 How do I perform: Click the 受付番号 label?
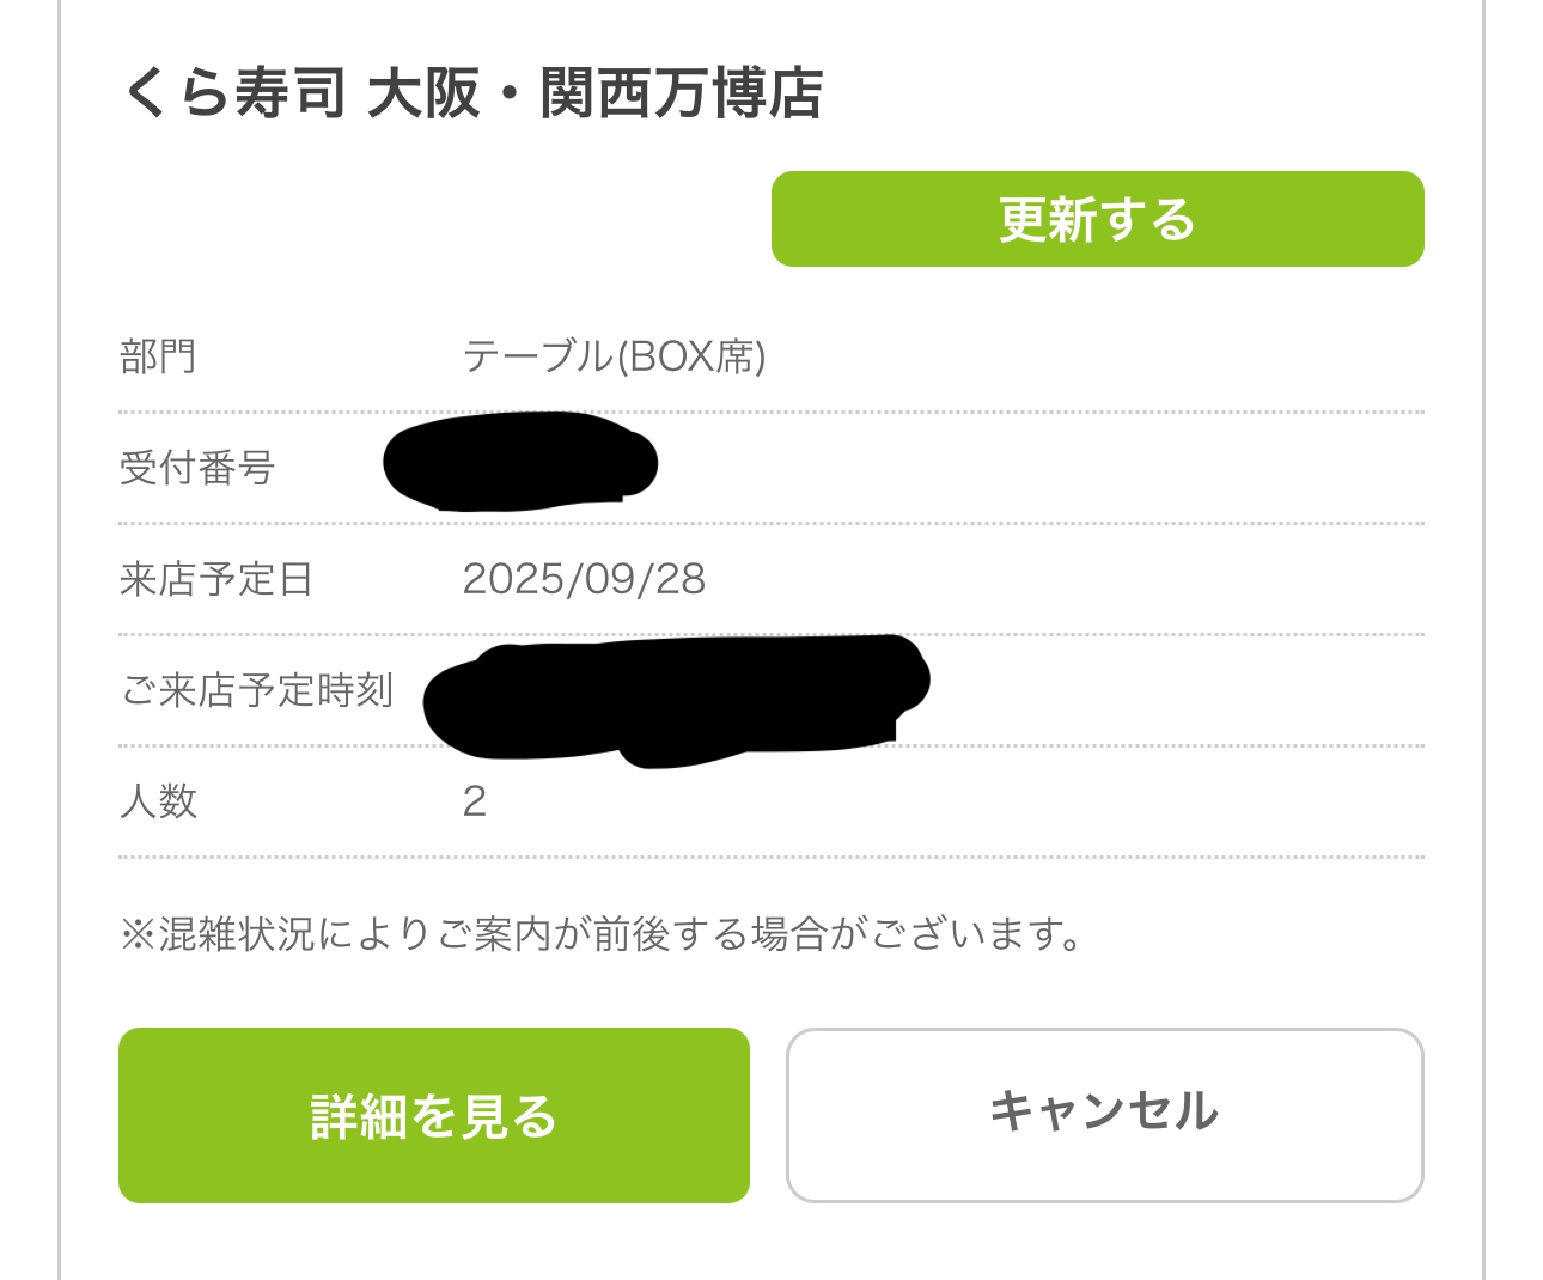pyautogui.click(x=197, y=467)
